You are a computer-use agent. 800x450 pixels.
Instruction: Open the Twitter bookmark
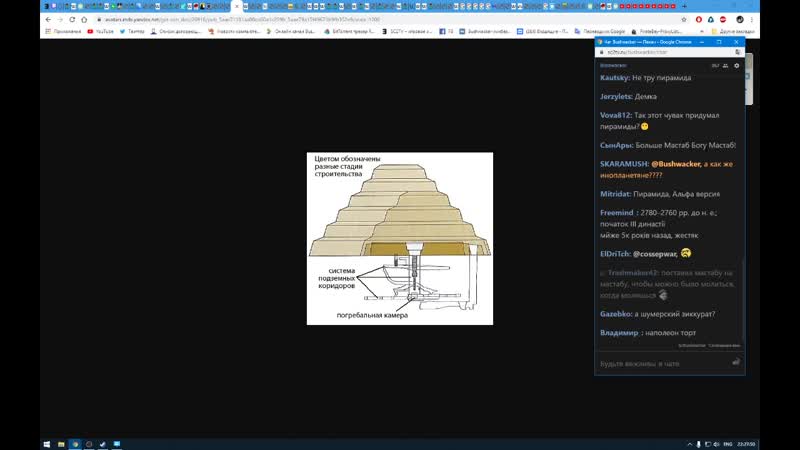click(x=135, y=31)
